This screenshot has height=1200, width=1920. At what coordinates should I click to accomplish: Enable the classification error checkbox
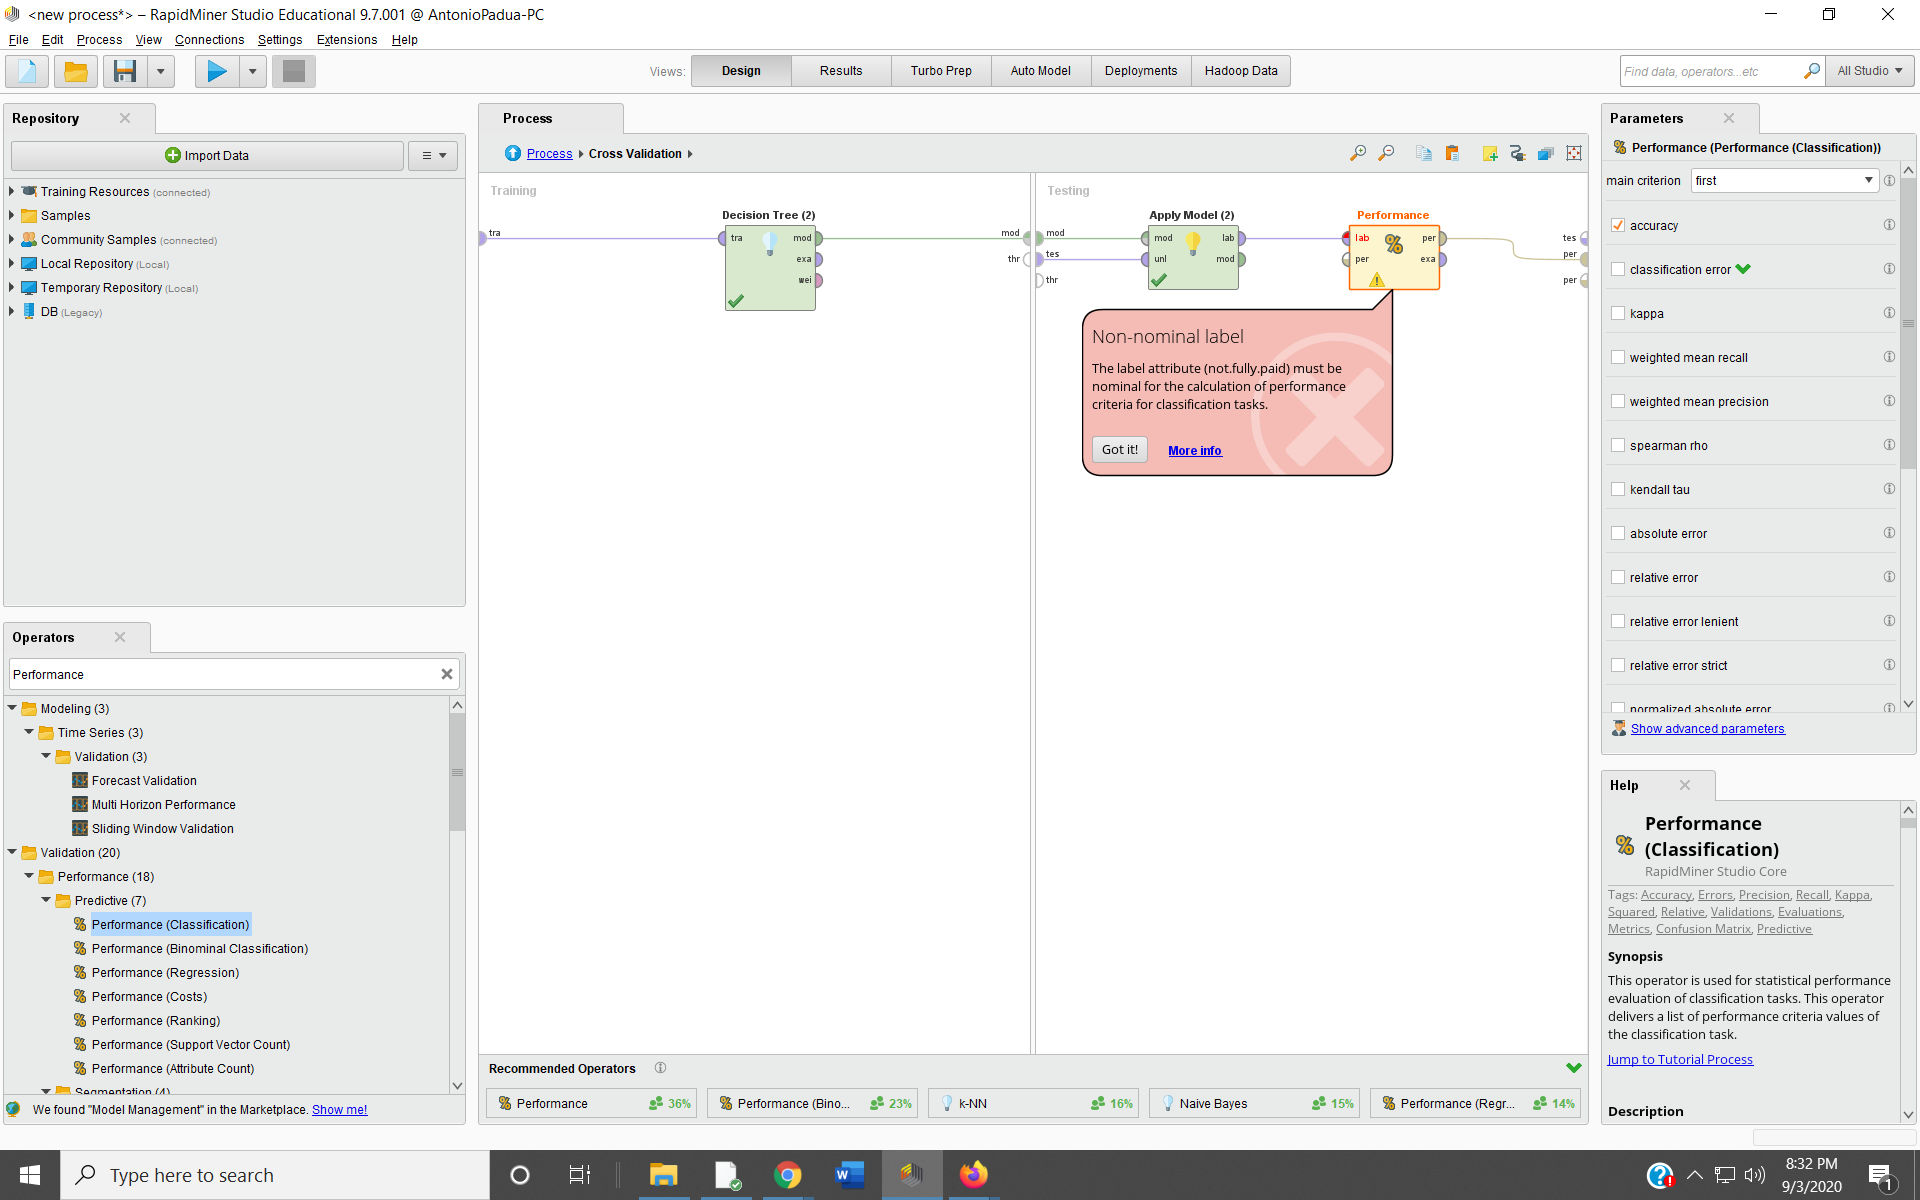coord(1618,269)
